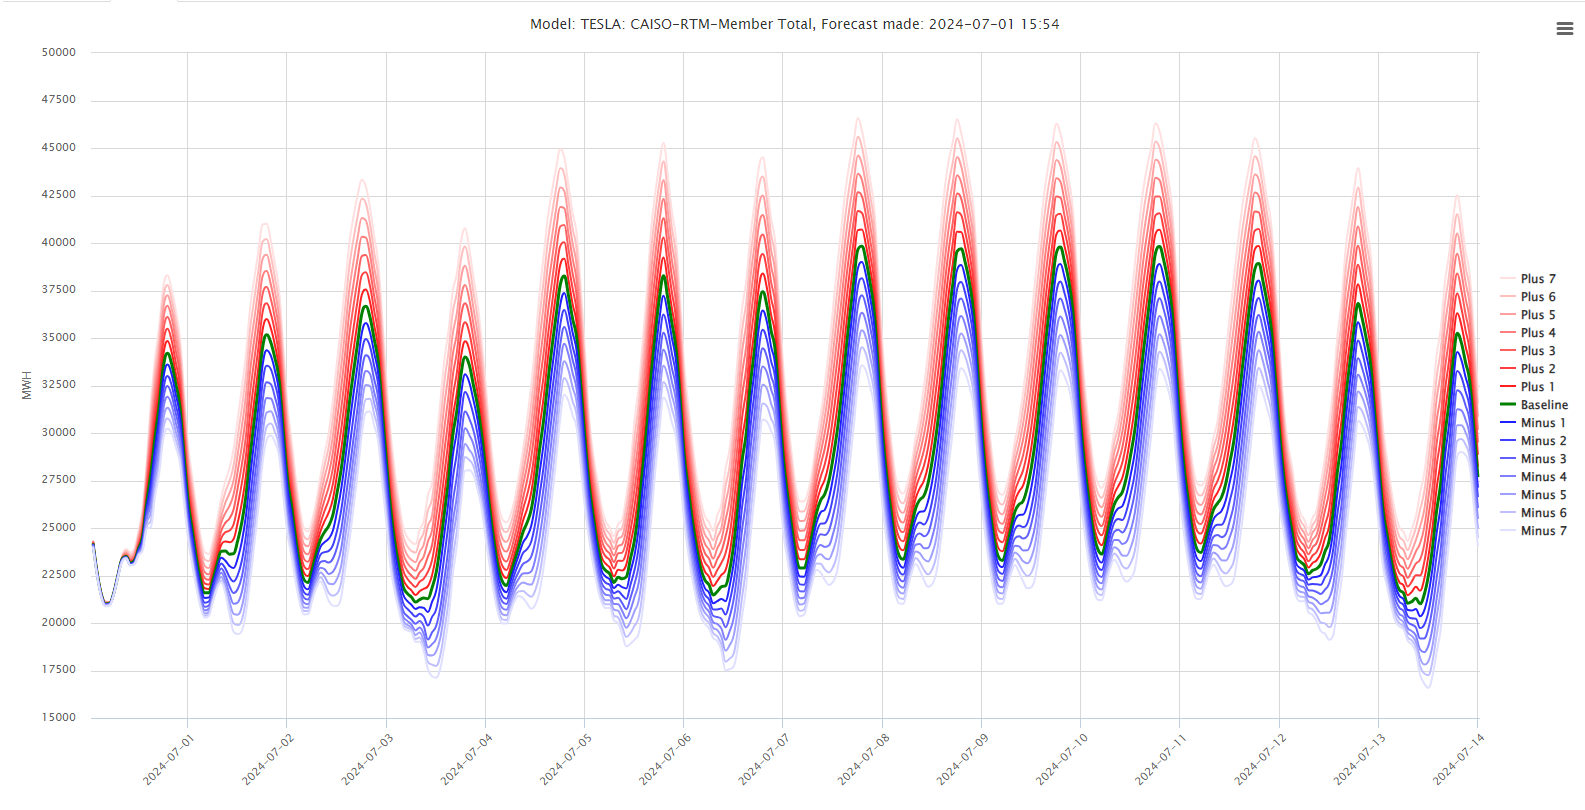Toggle the Minus 4 legend item

(1533, 477)
